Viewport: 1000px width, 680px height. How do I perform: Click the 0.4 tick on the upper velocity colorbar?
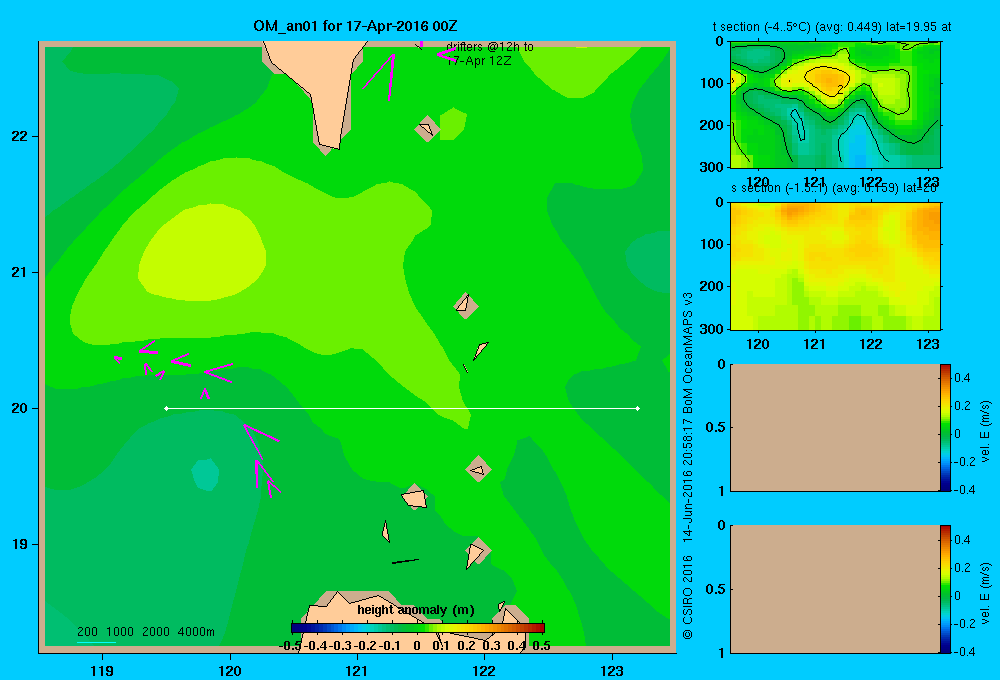(x=962, y=378)
